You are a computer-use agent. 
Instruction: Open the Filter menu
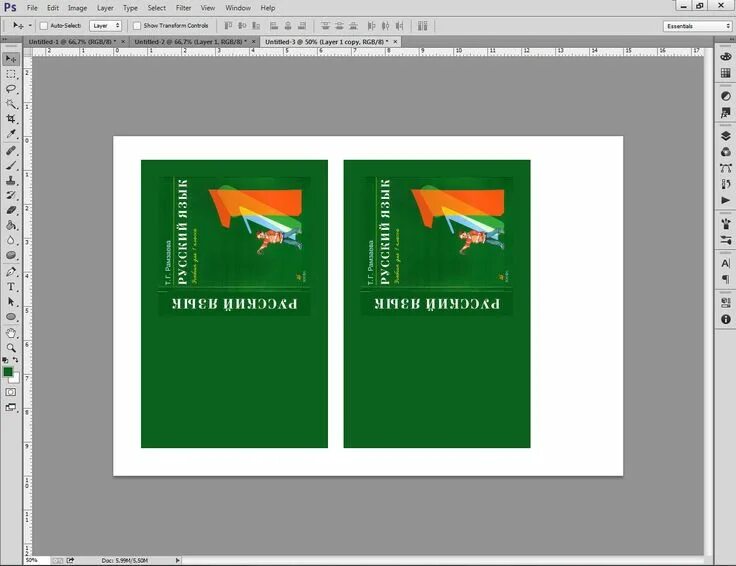[184, 8]
